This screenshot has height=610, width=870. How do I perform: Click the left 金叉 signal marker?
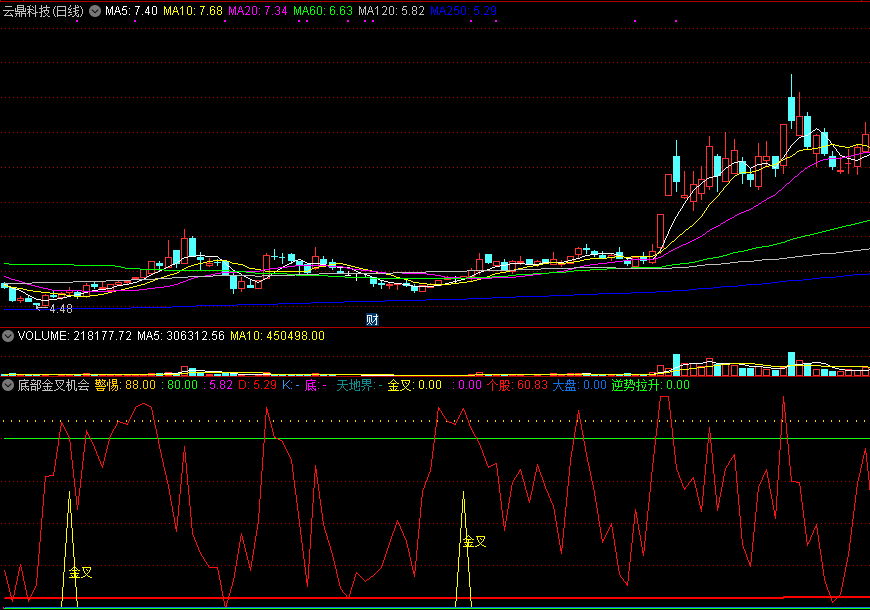80,572
